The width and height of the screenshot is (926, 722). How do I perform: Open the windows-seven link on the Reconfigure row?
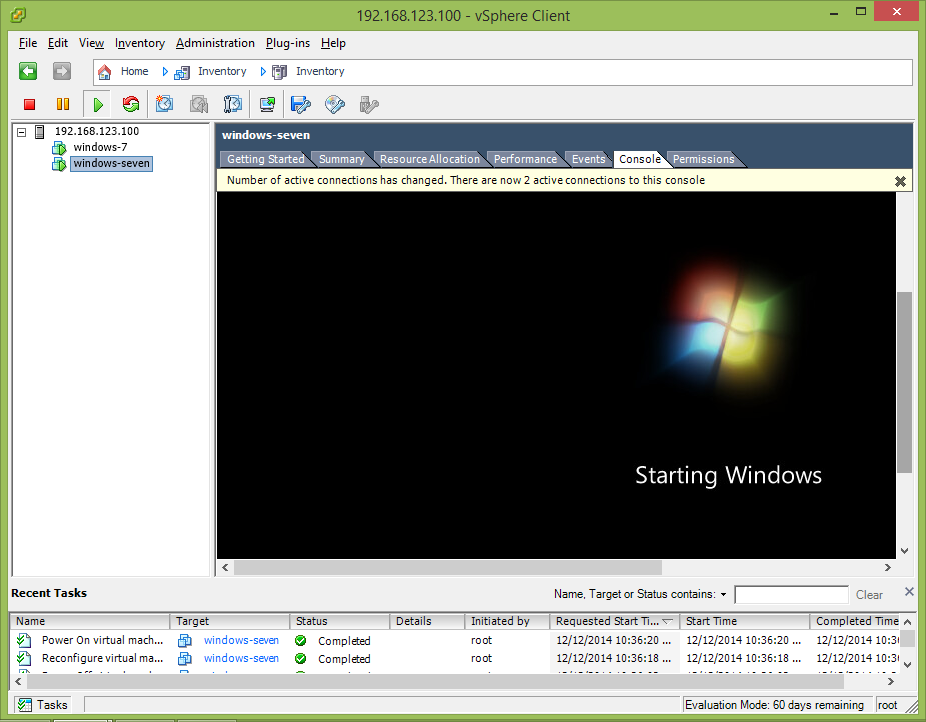[x=241, y=658]
